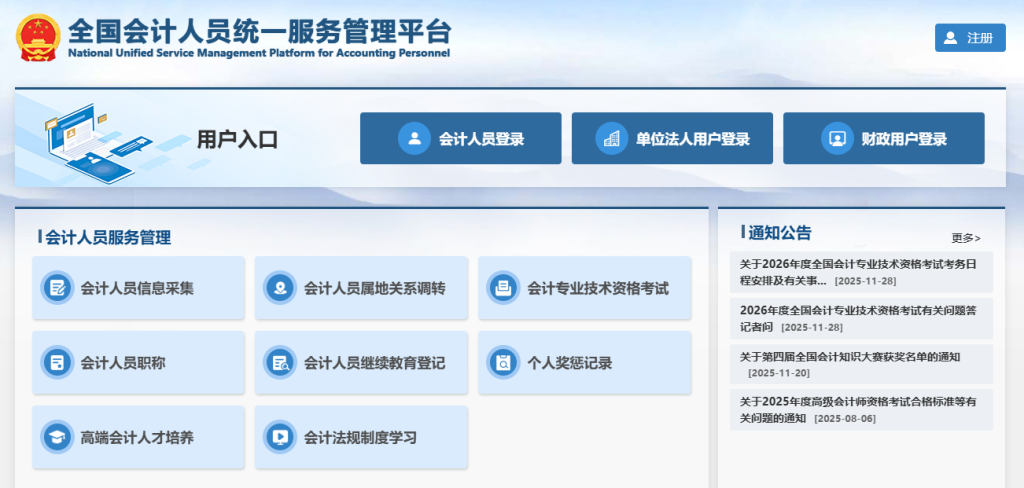Image resolution: width=1024 pixels, height=488 pixels.
Task: Click the 会计专业技术资格考试 icon
Action: (504, 288)
